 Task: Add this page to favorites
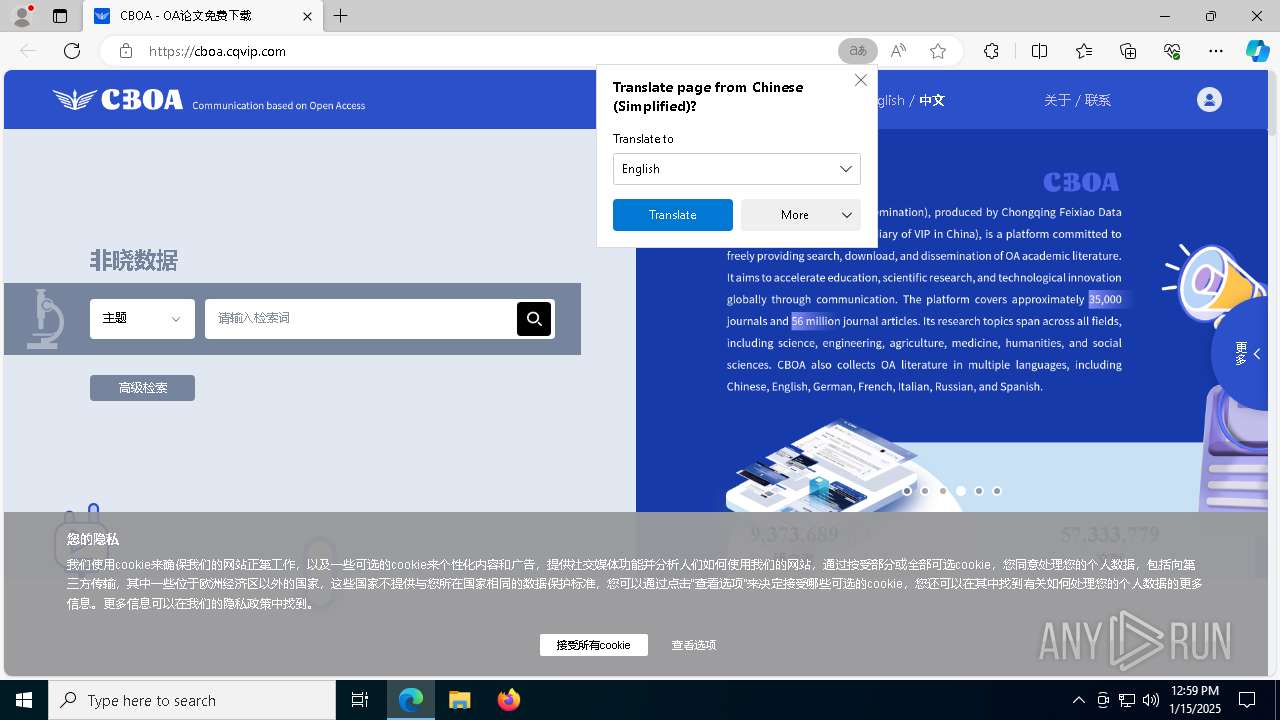coord(937,51)
